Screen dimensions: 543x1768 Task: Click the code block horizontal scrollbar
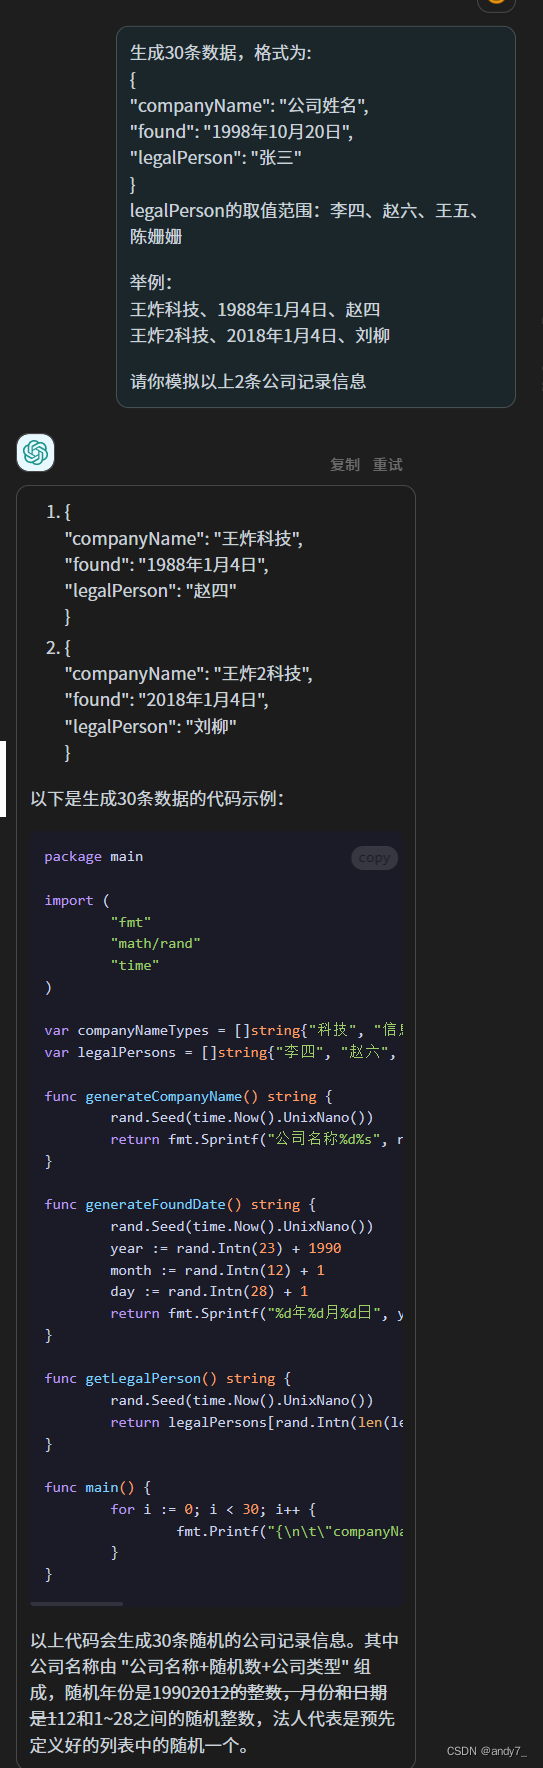(x=77, y=1604)
